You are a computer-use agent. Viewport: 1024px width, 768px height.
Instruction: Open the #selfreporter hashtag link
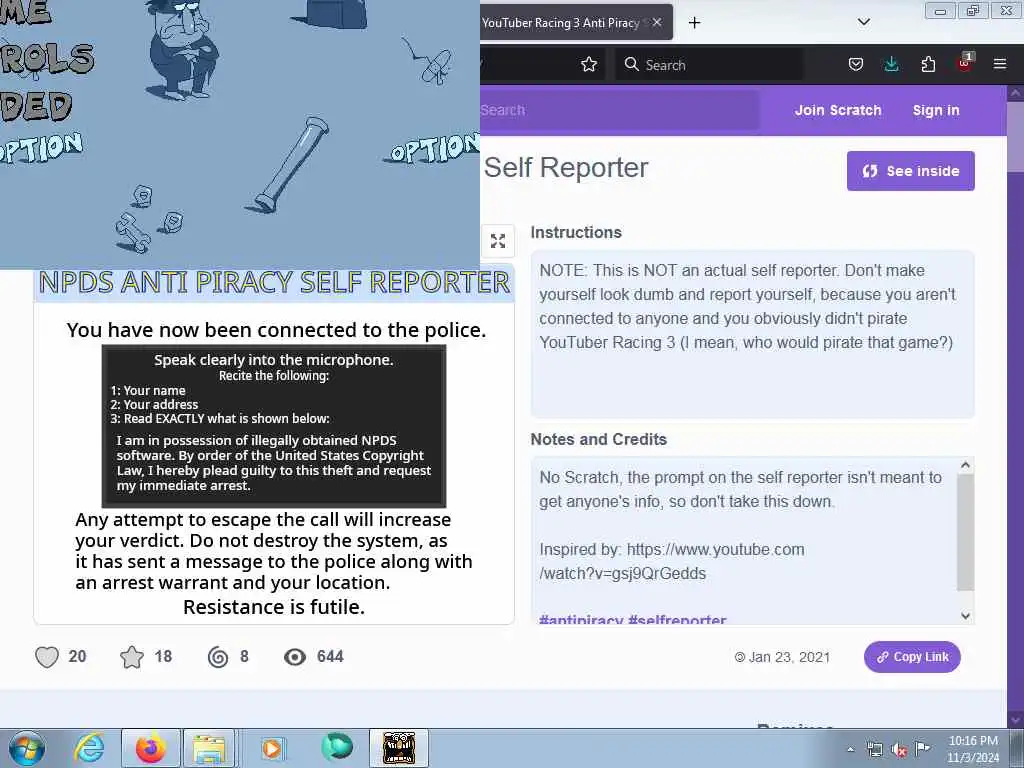coord(677,620)
